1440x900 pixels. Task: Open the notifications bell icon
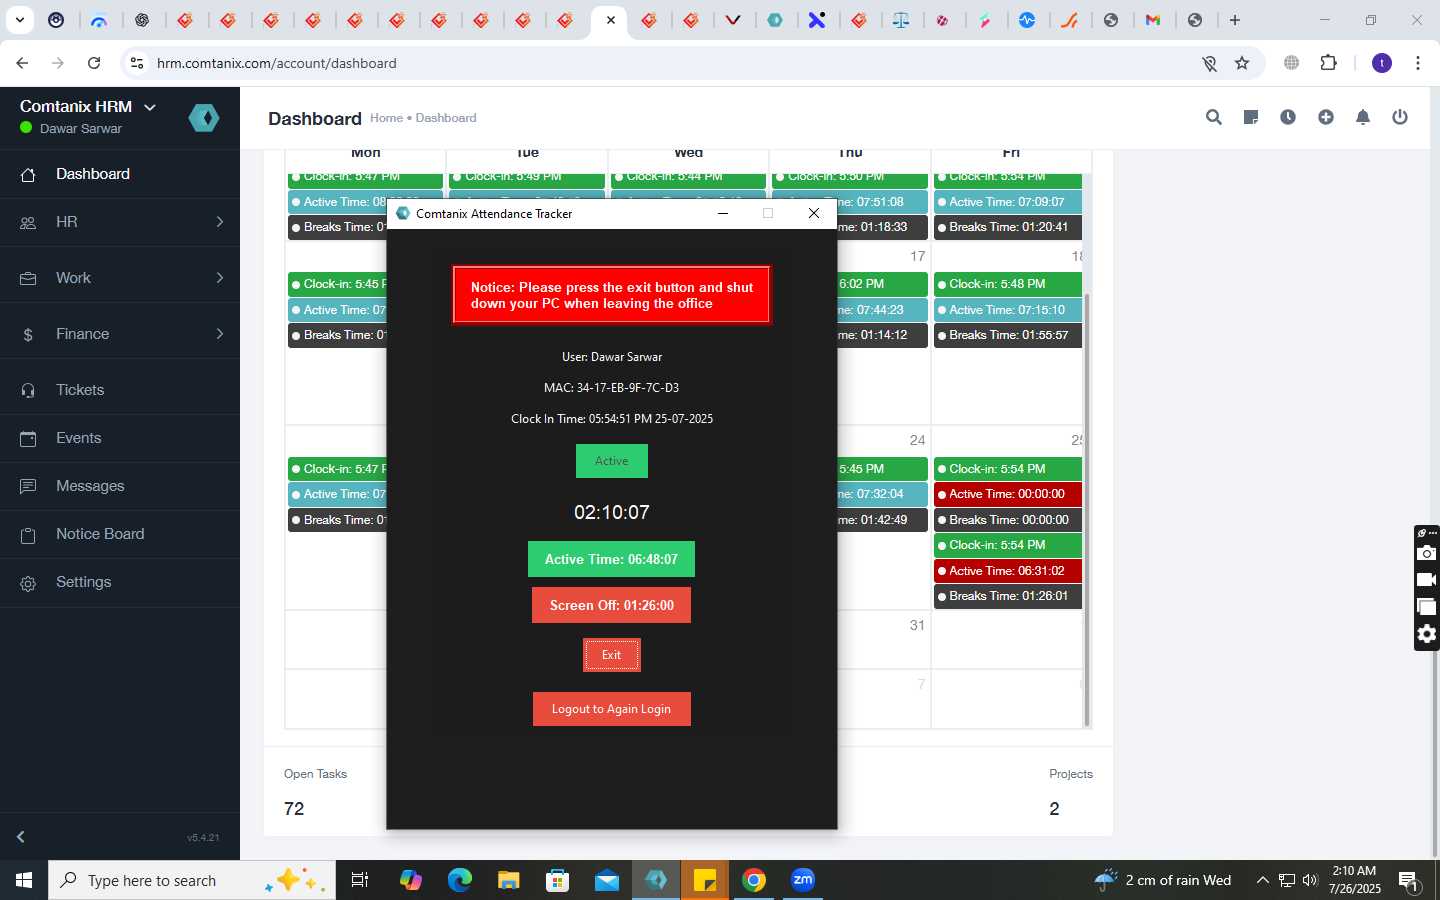coord(1363,117)
